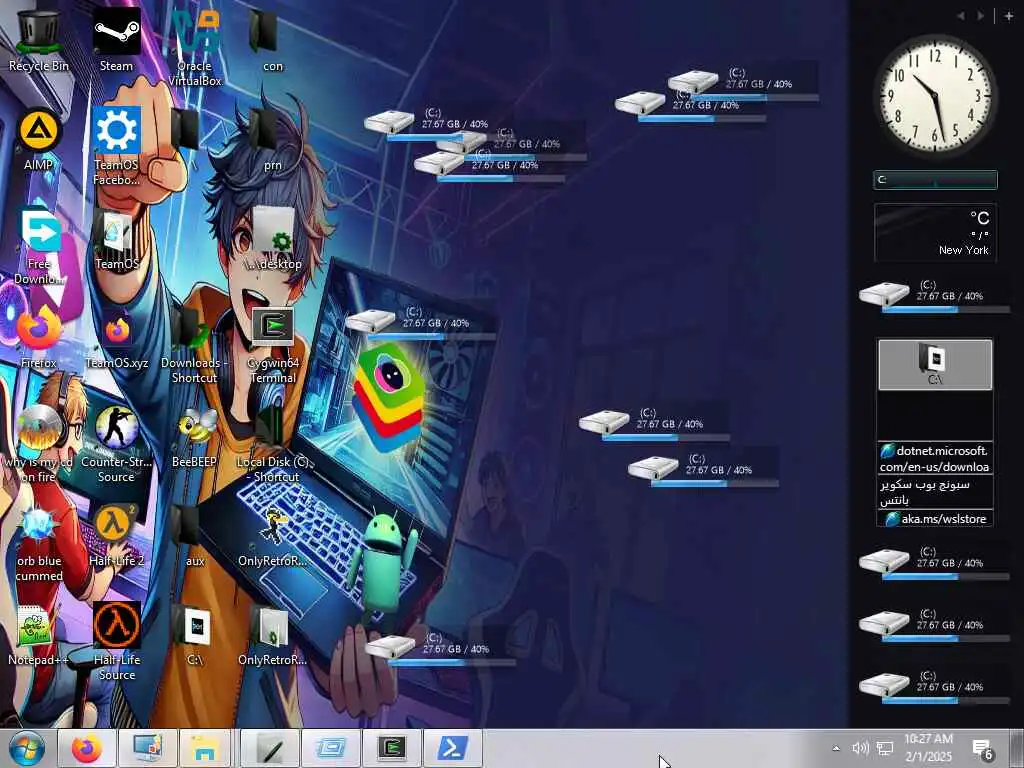Select the desktop folder labeled with a backslash
The width and height of the screenshot is (1024, 768).
(x=189, y=138)
